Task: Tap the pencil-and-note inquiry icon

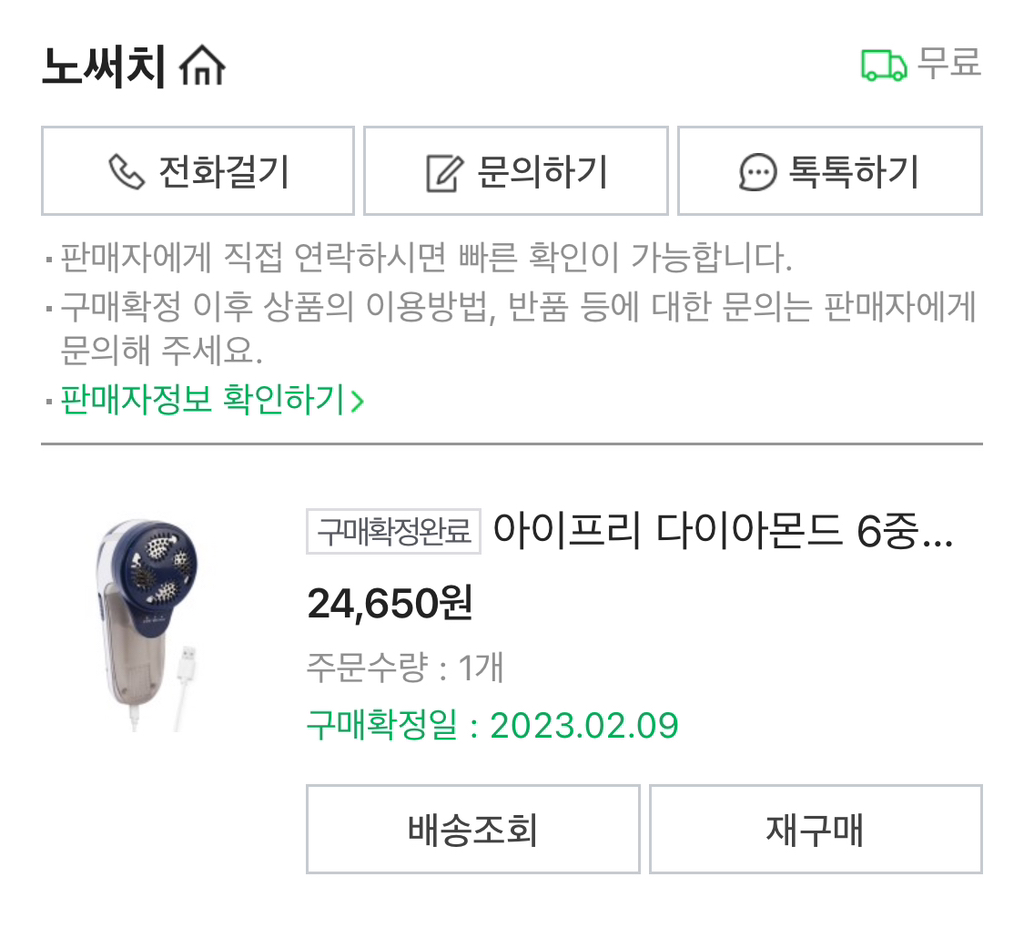Action: tap(445, 173)
